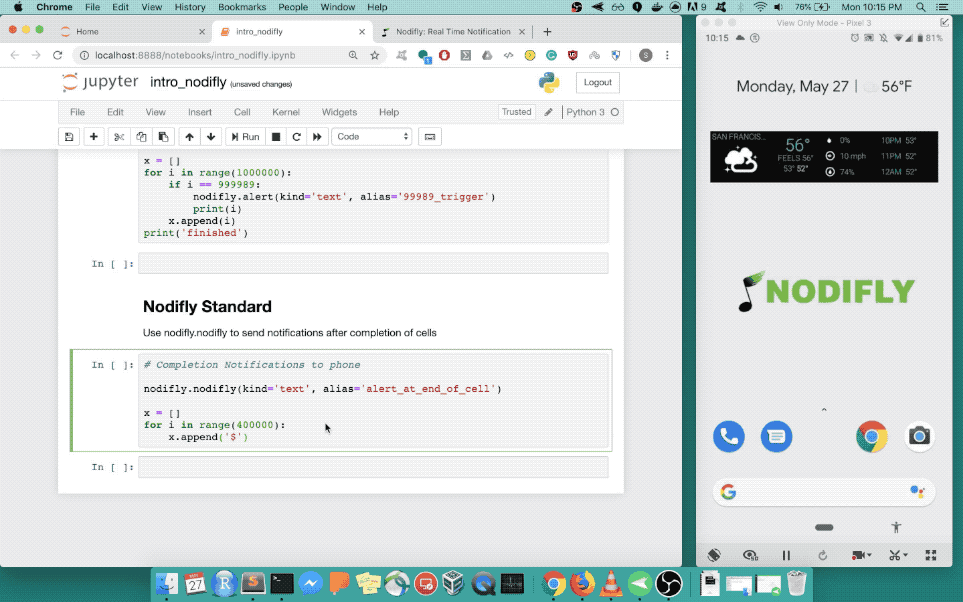This screenshot has width=963, height=602.
Task: Close the intro_nodifly browser tab
Action: (362, 31)
